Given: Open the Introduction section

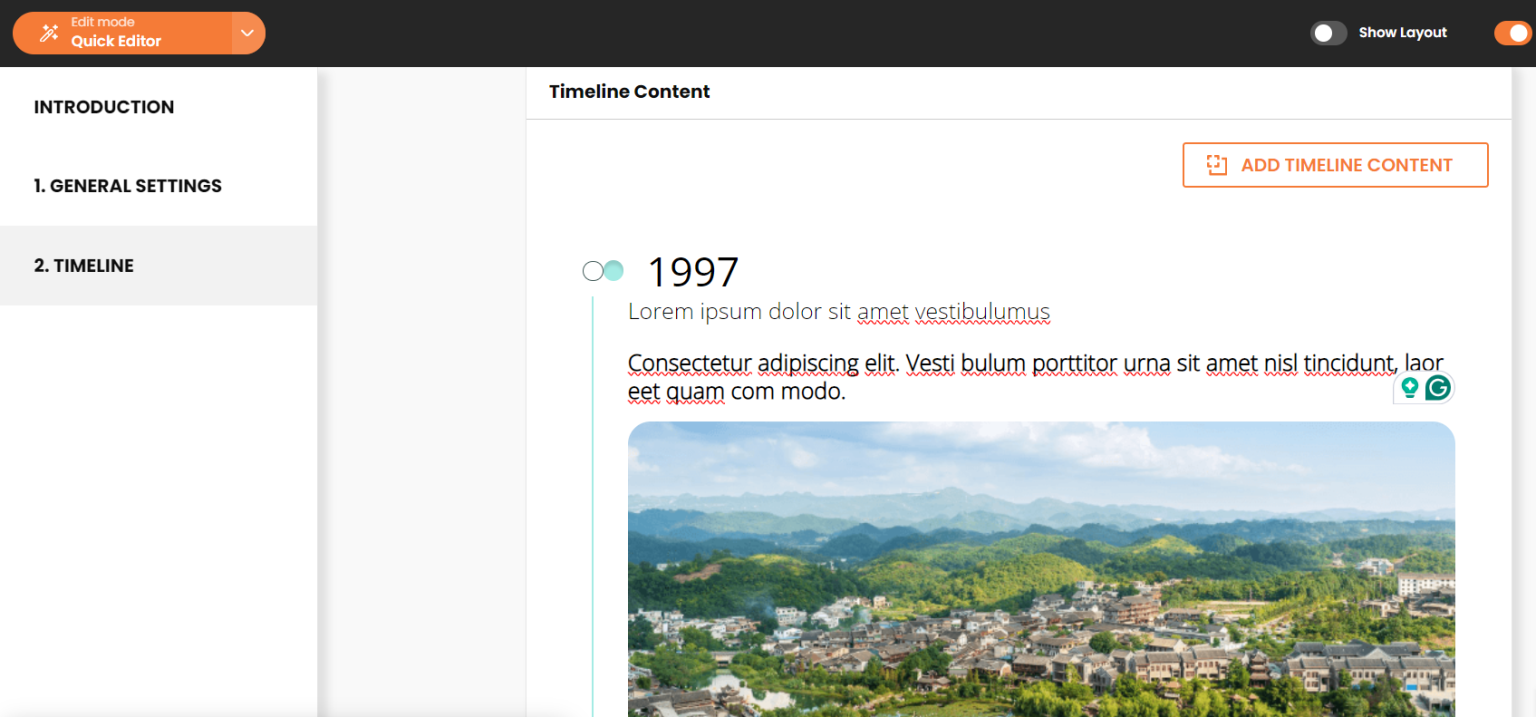Looking at the screenshot, I should [x=104, y=107].
